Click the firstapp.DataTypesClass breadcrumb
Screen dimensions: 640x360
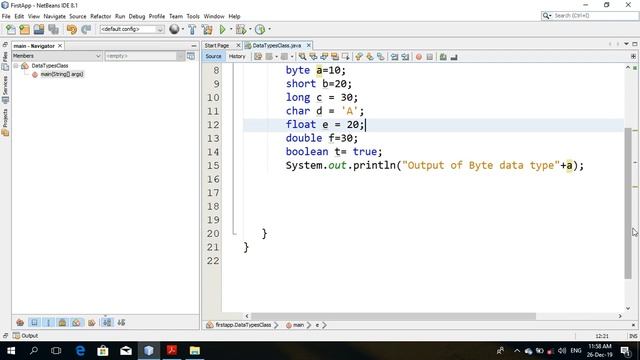tap(243, 325)
